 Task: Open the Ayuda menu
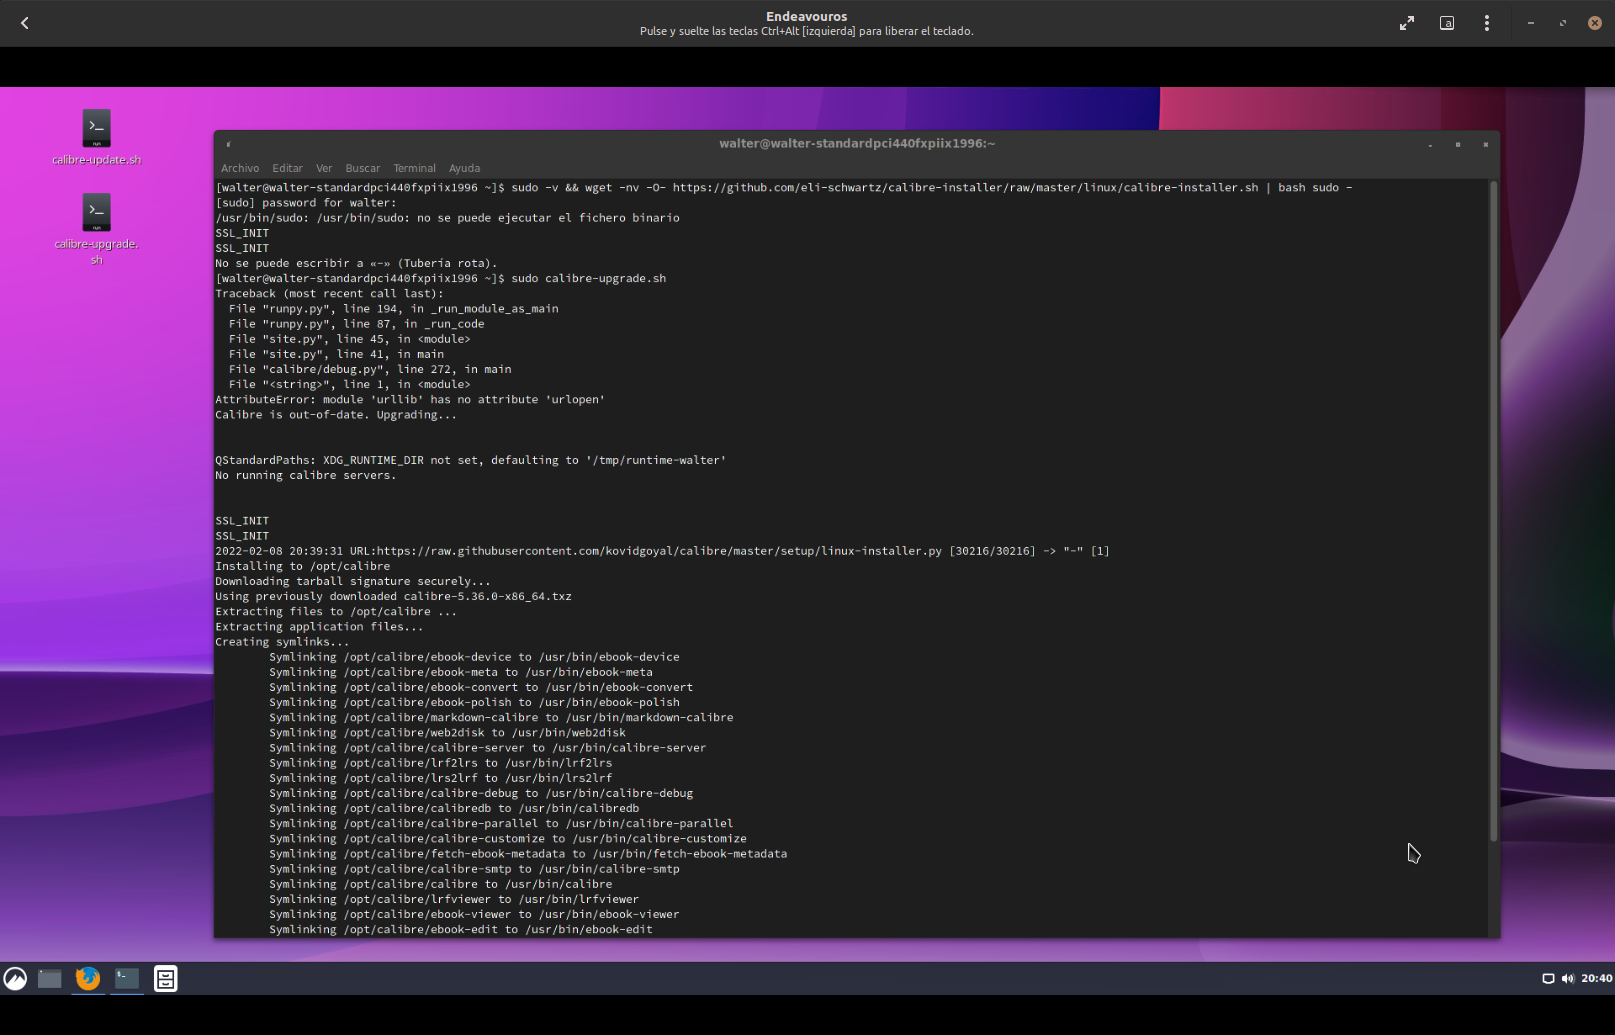coord(464,168)
